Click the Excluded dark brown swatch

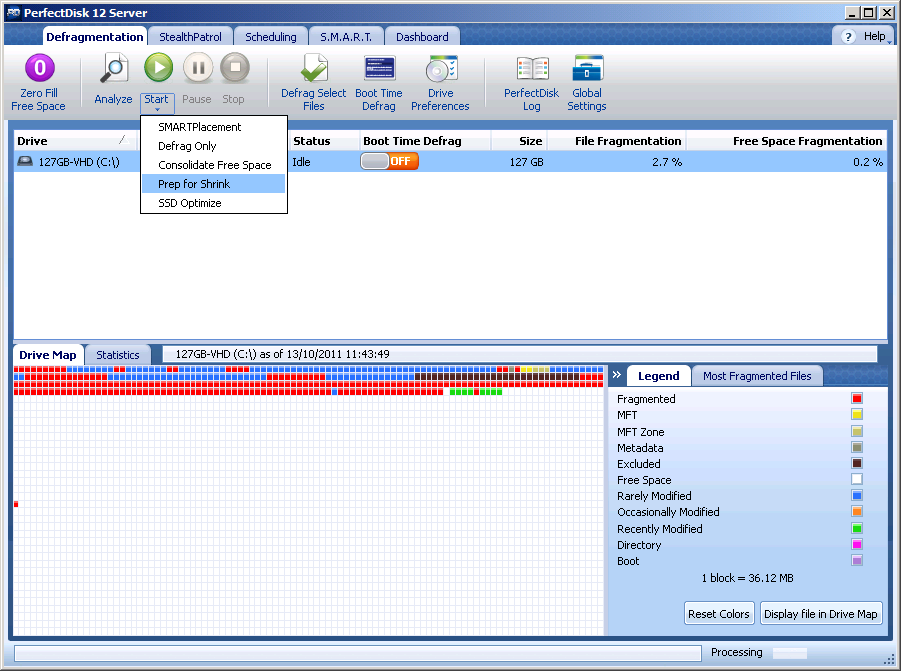click(857, 463)
